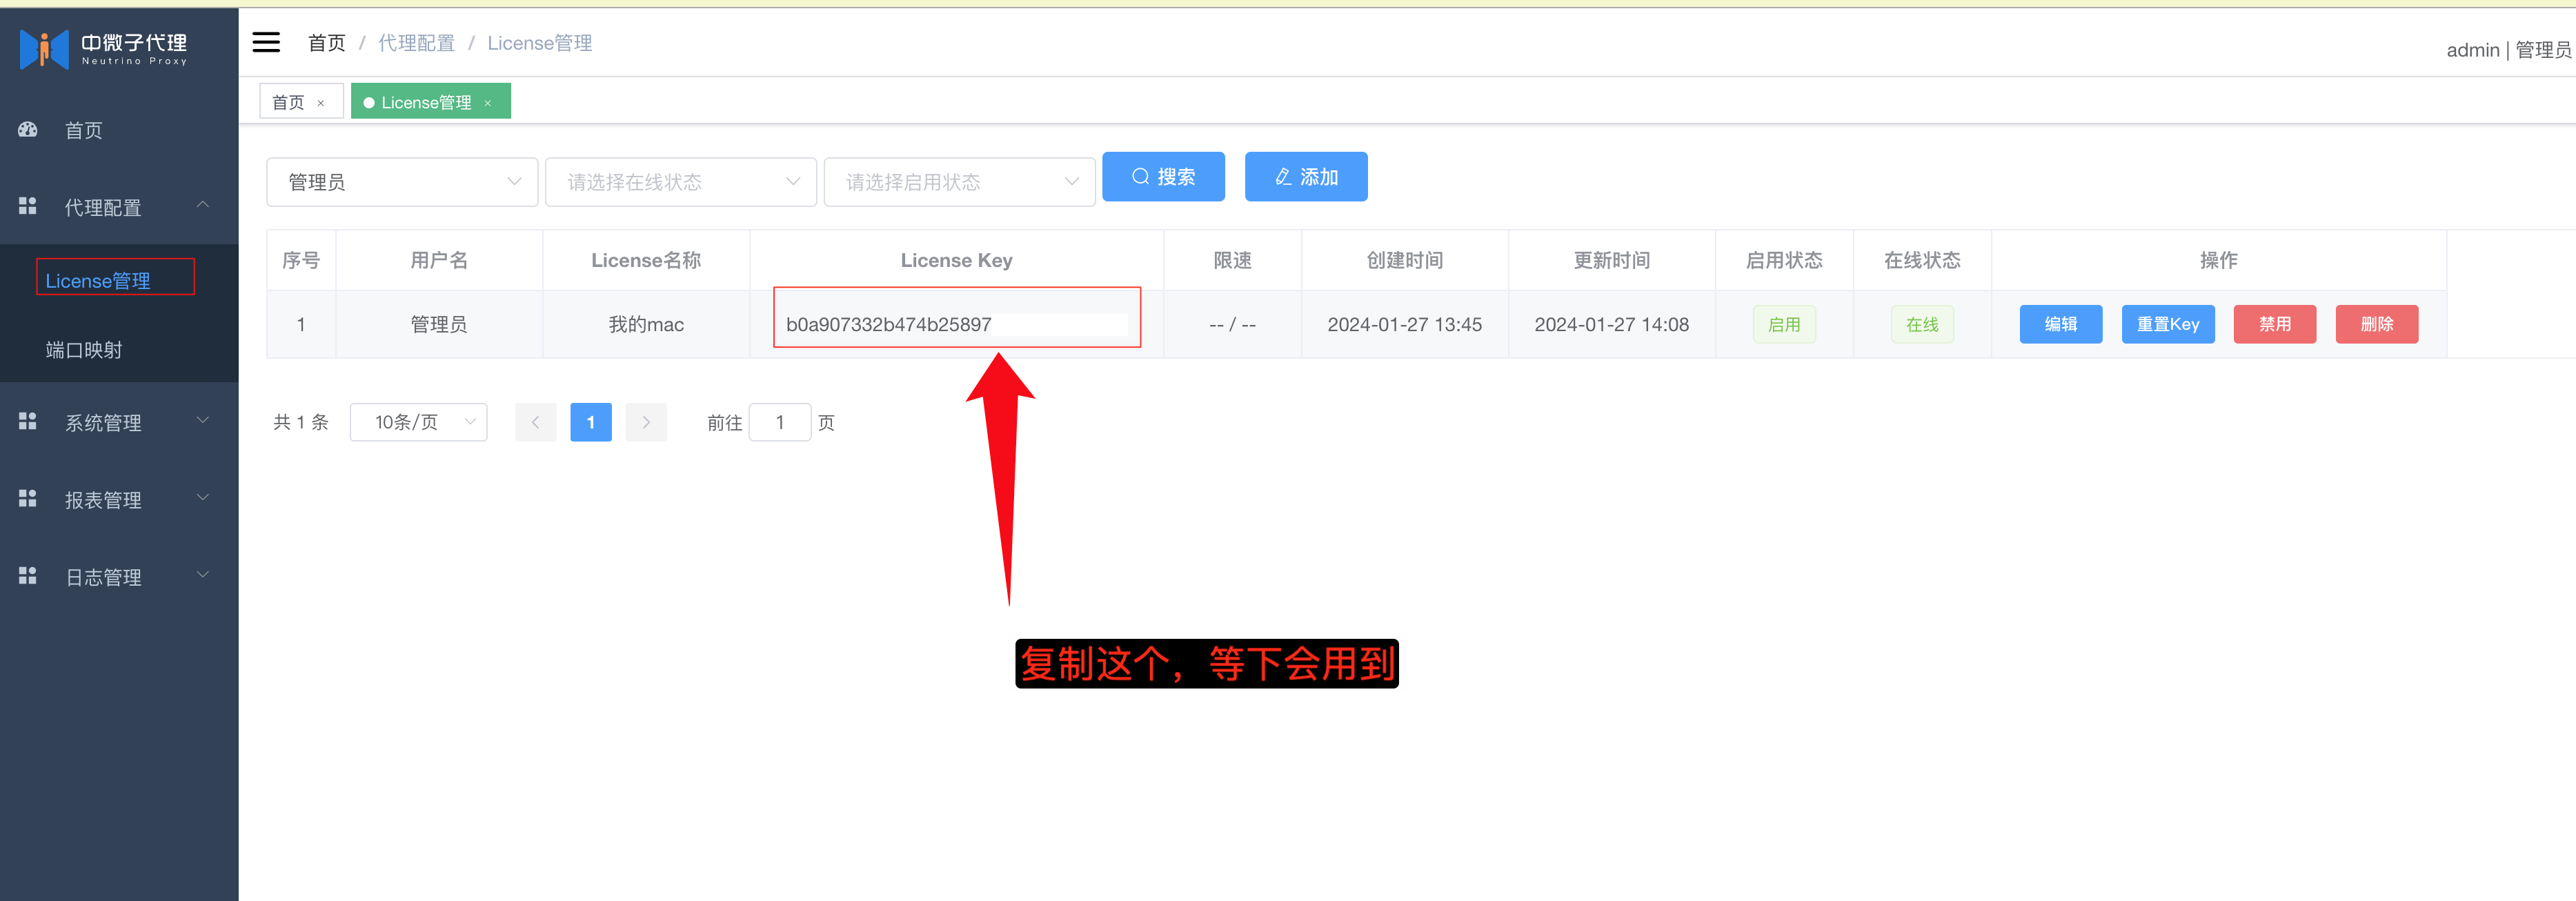Click the 添加 add button

tap(1306, 177)
